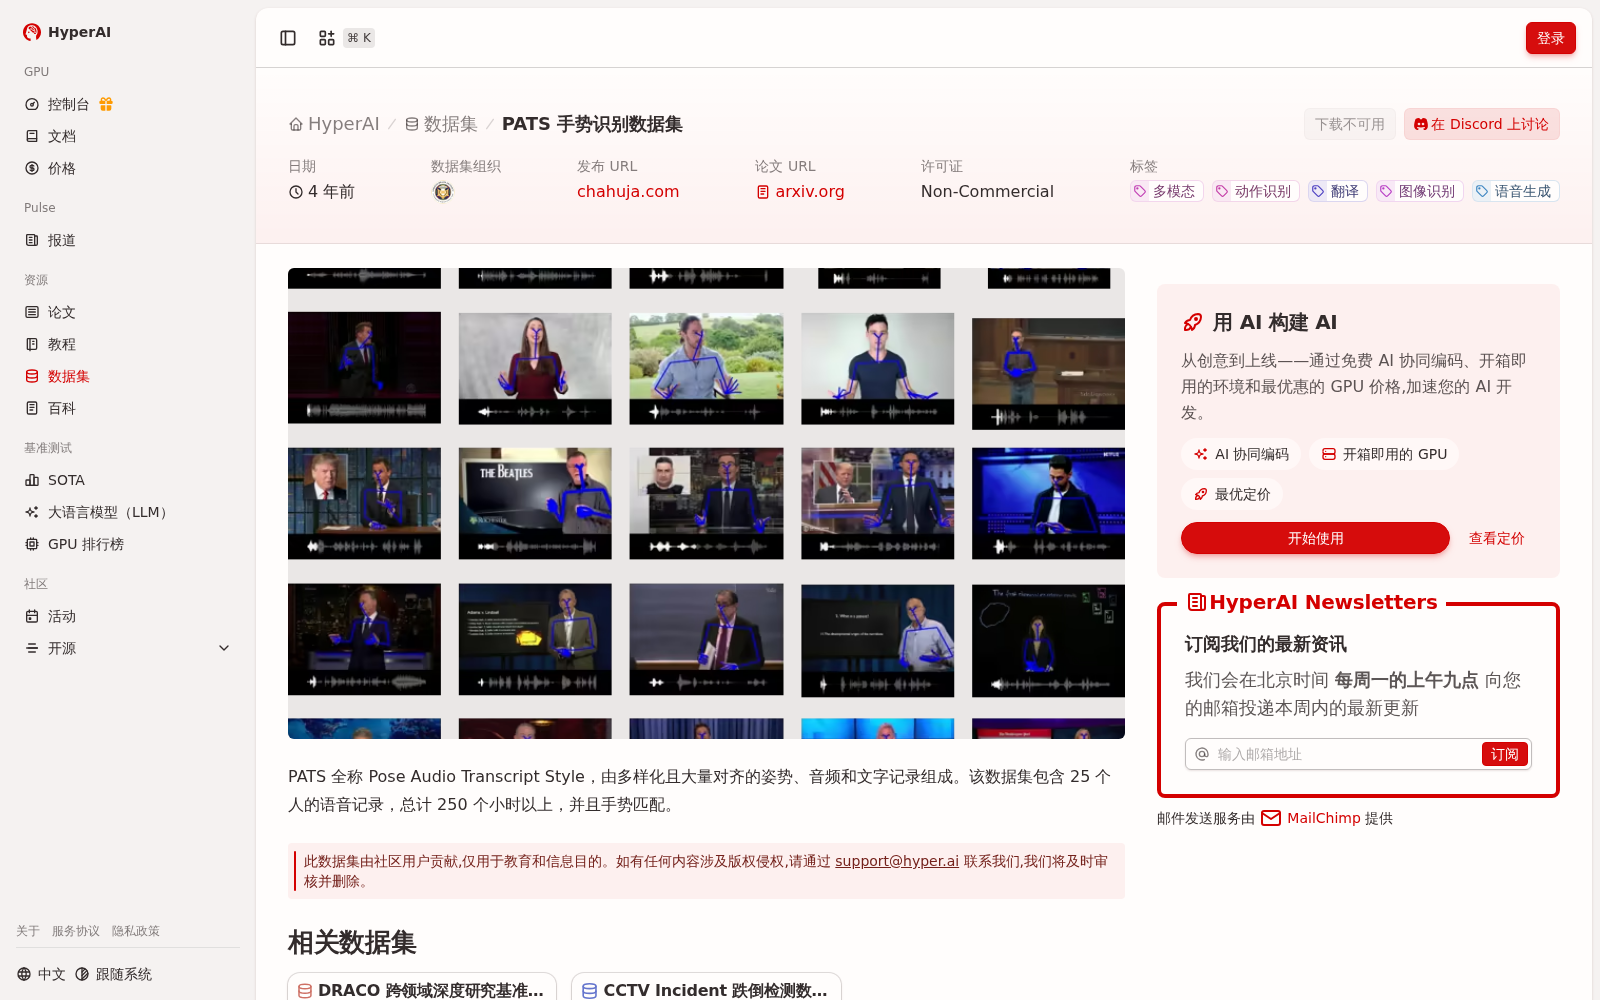Click the database icon in CCTV Incident card
1600x1000 pixels.
[590, 991]
